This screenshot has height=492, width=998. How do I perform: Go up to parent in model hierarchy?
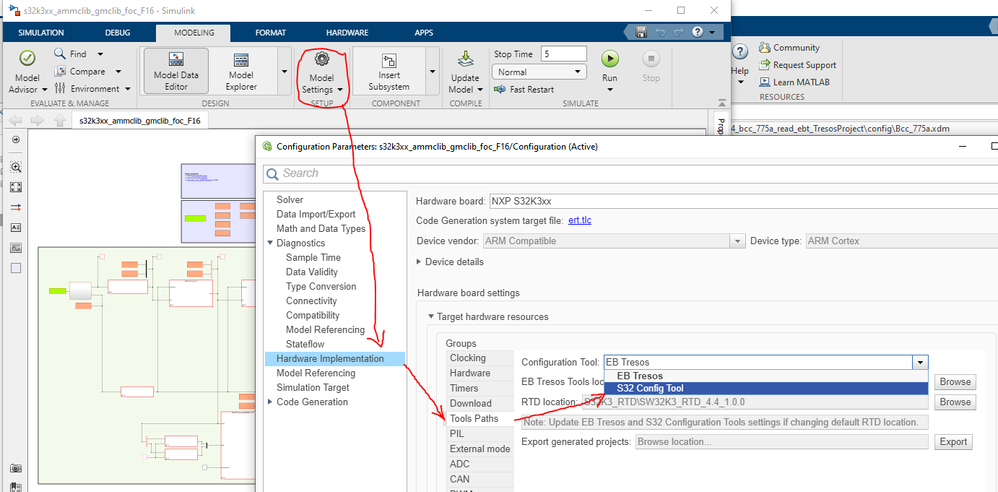(x=59, y=120)
